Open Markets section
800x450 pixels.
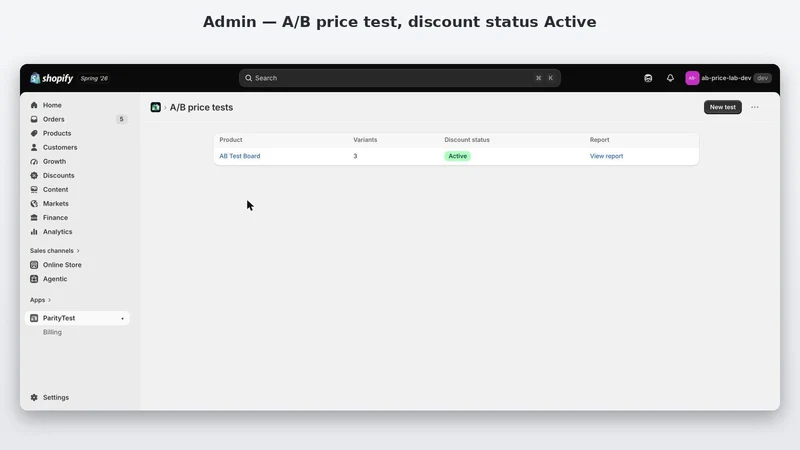pyautogui.click(x=56, y=204)
